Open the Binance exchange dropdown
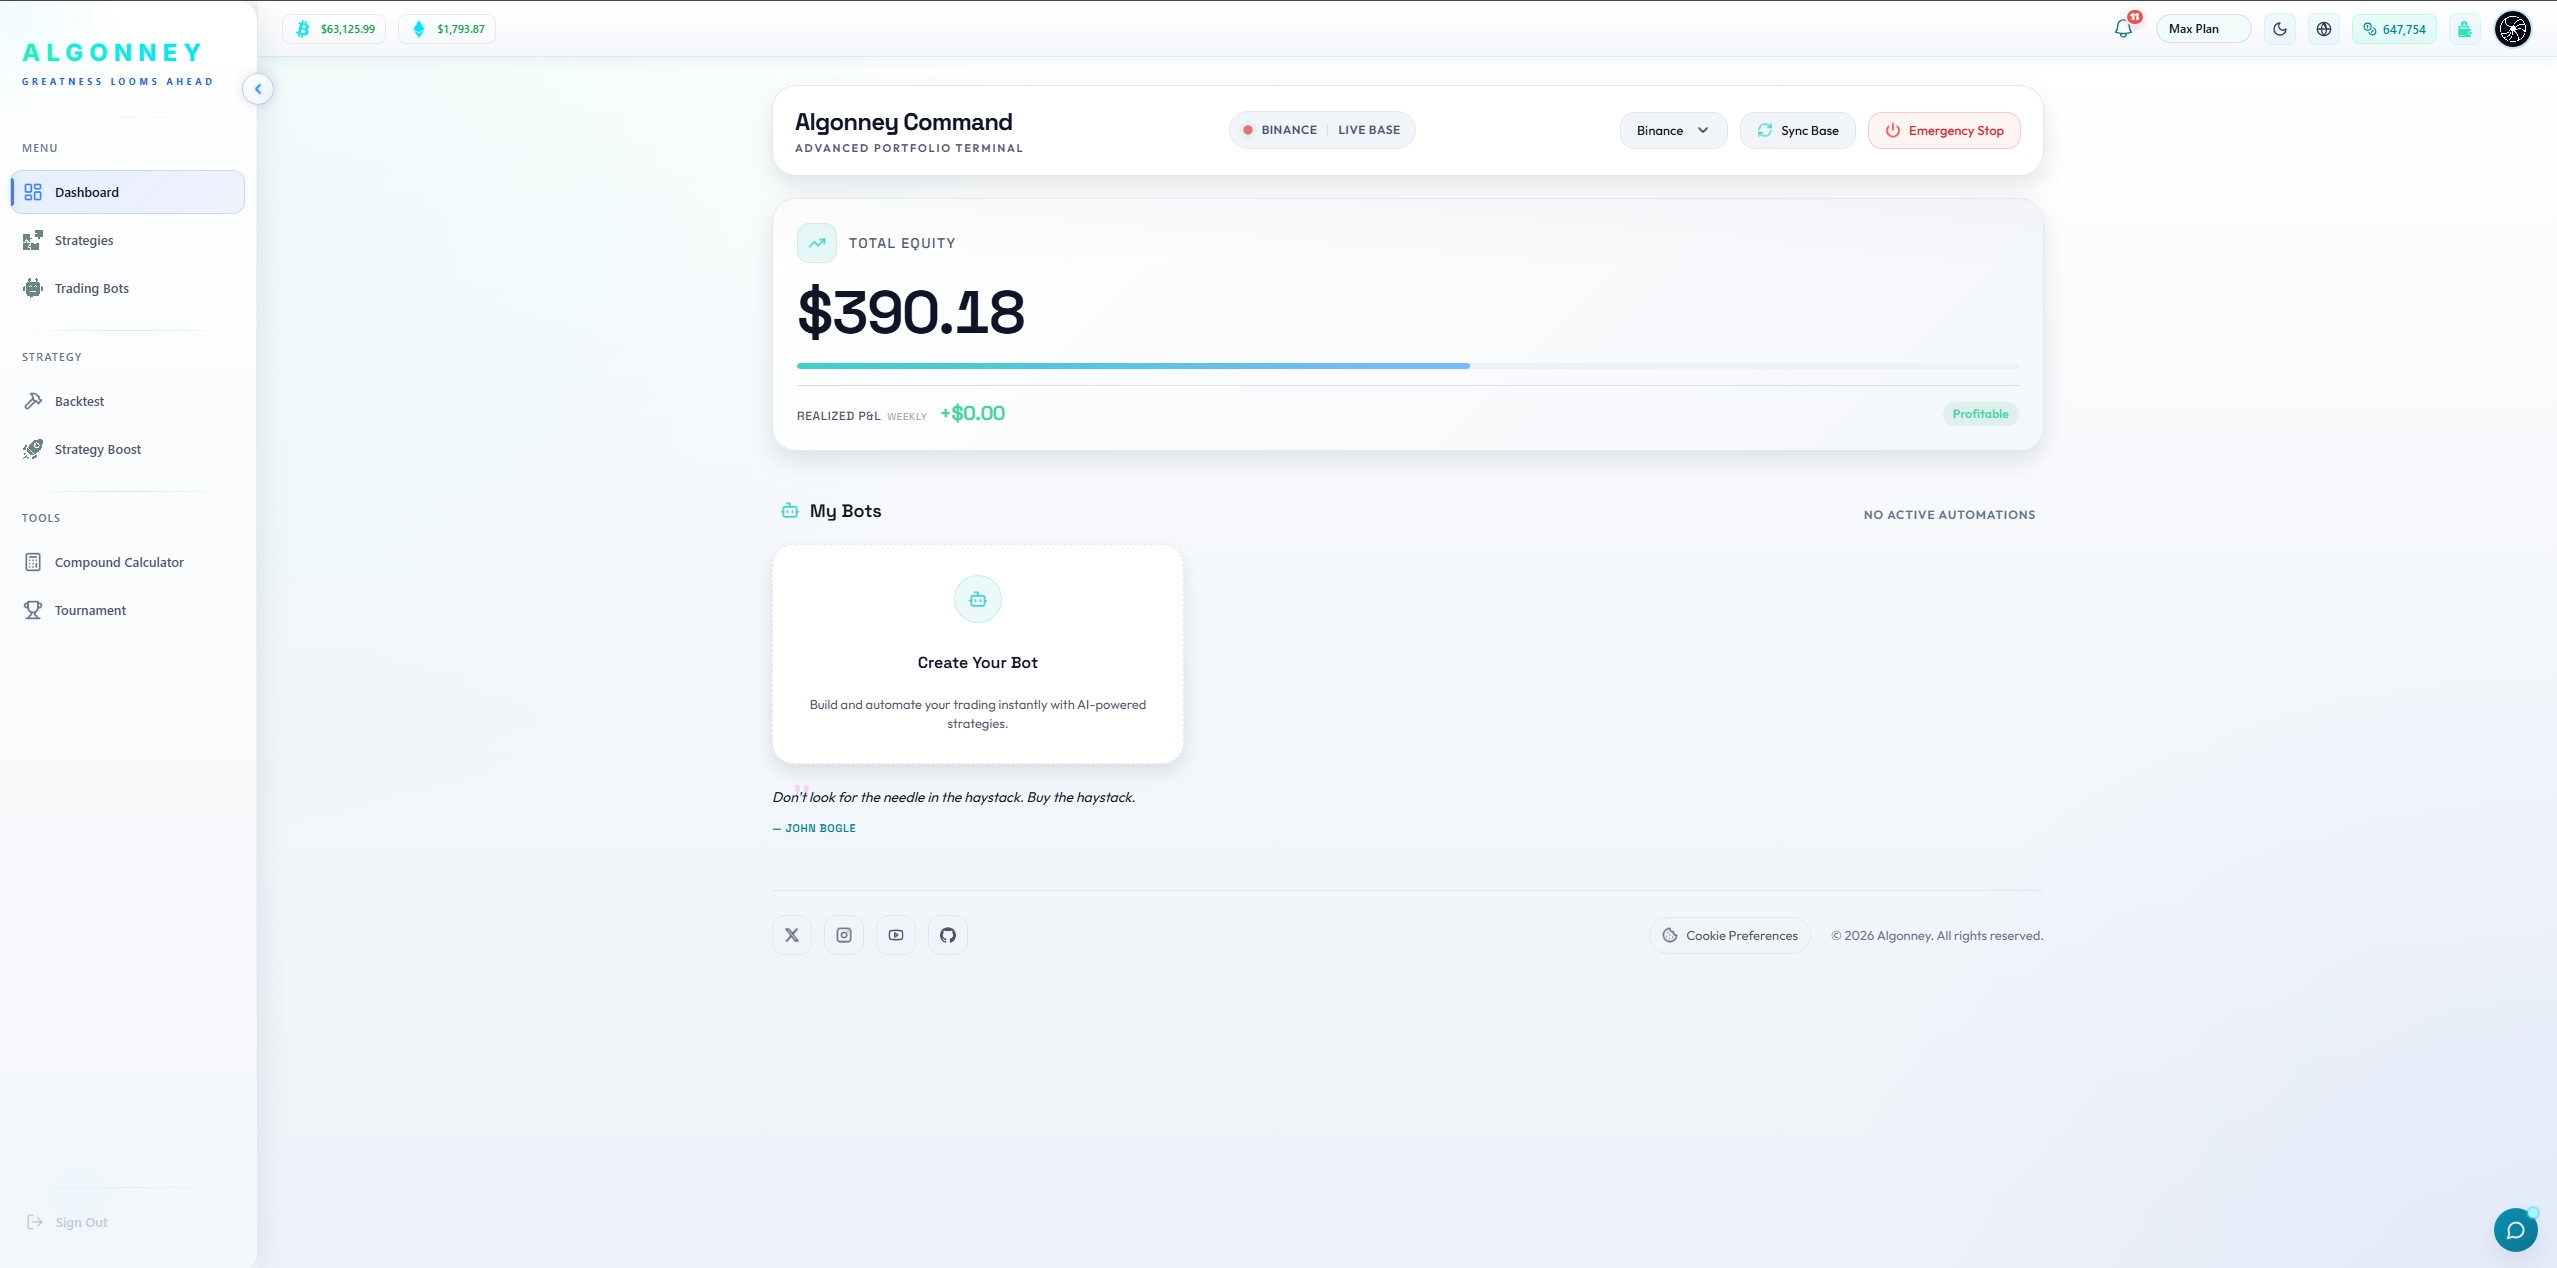 pyautogui.click(x=1673, y=131)
